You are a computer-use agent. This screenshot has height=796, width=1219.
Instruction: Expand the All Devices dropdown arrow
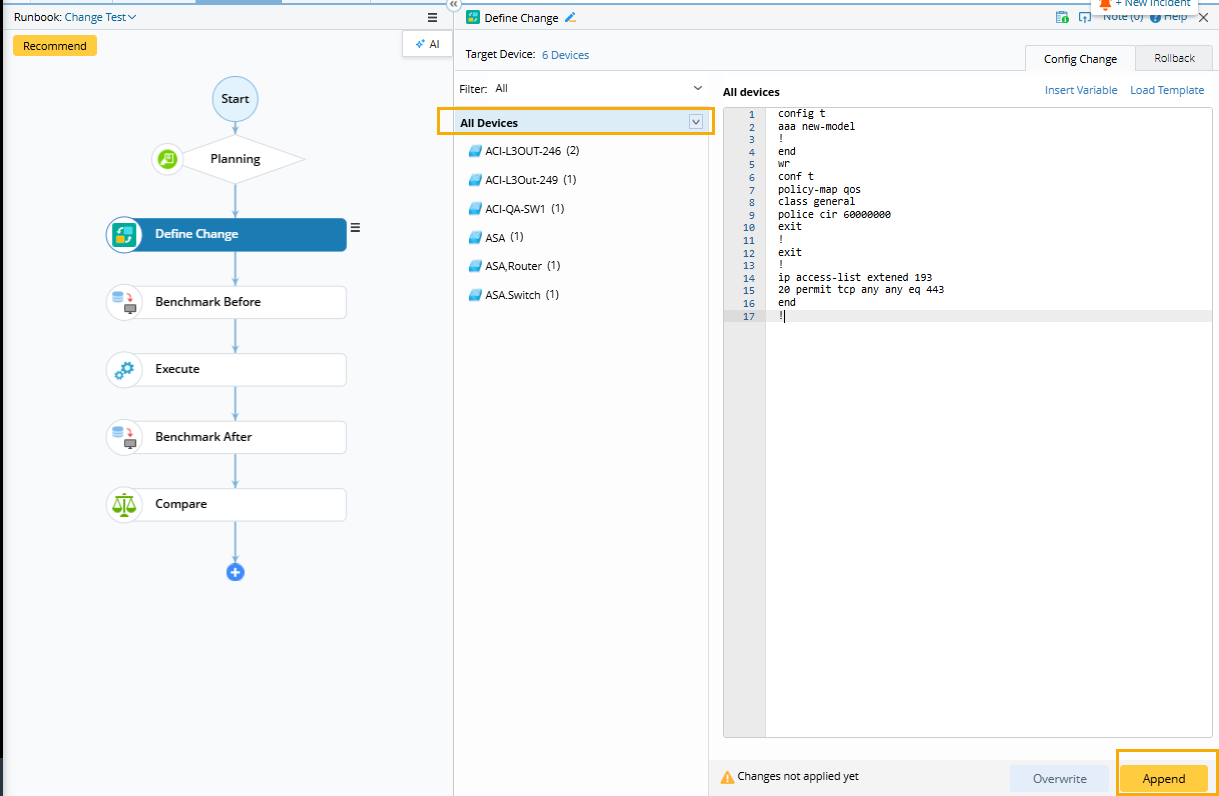tap(696, 122)
